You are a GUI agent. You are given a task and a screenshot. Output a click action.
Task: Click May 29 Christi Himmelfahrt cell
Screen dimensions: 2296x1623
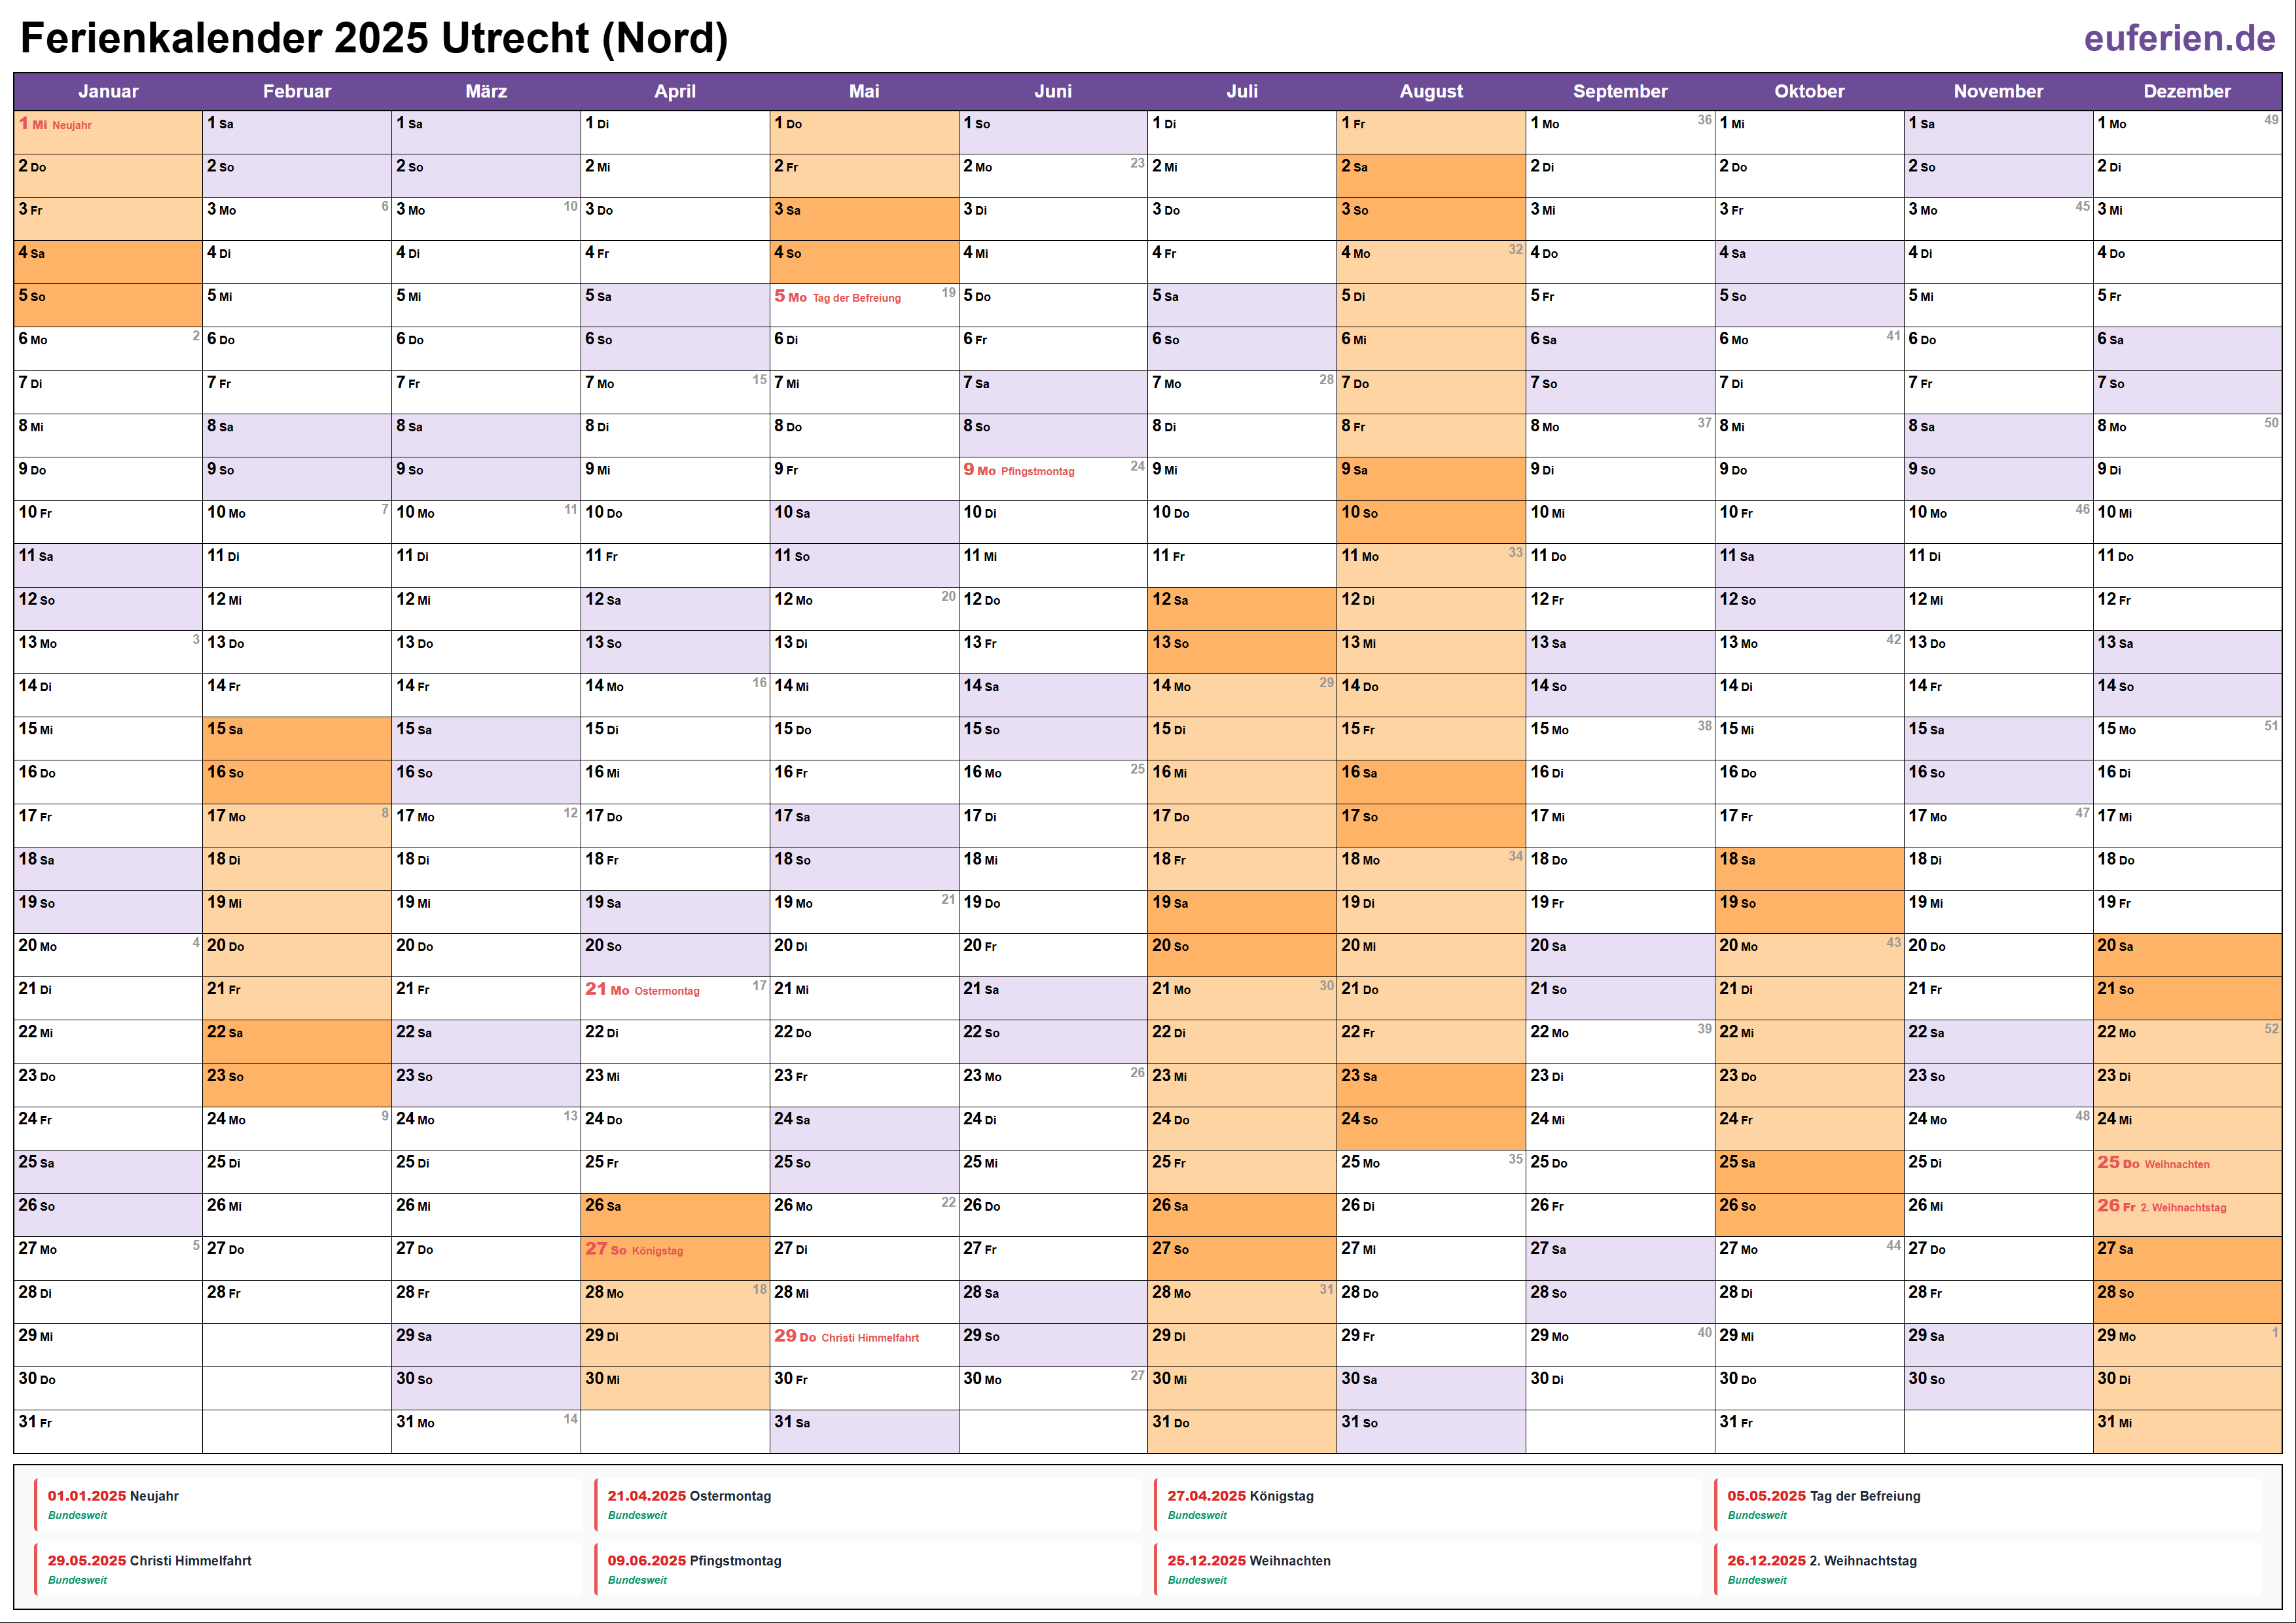click(x=863, y=1344)
